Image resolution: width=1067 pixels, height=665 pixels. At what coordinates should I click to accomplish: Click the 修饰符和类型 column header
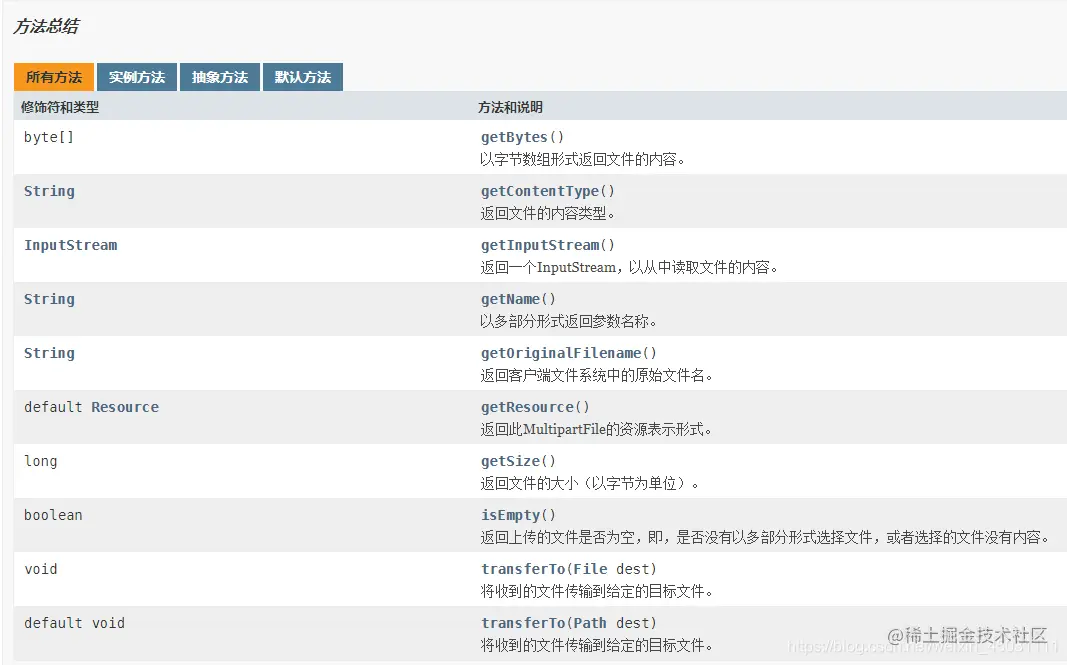point(60,107)
